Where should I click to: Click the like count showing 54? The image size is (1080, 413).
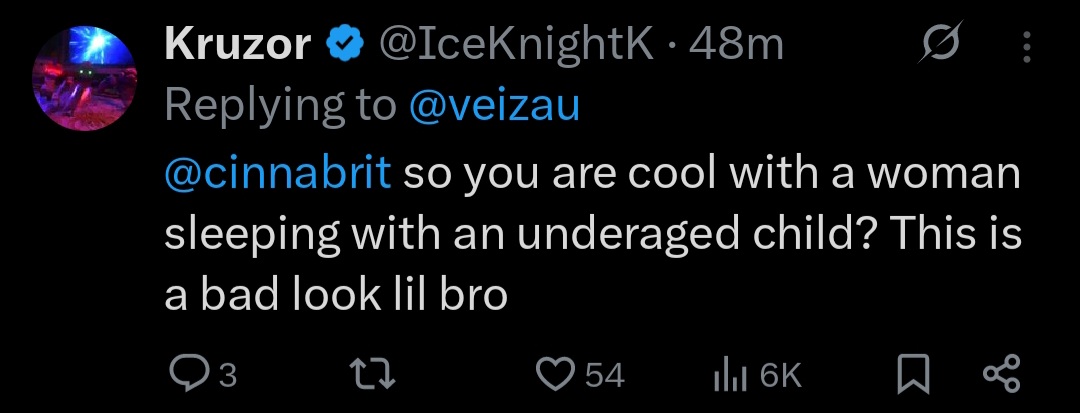click(x=605, y=377)
